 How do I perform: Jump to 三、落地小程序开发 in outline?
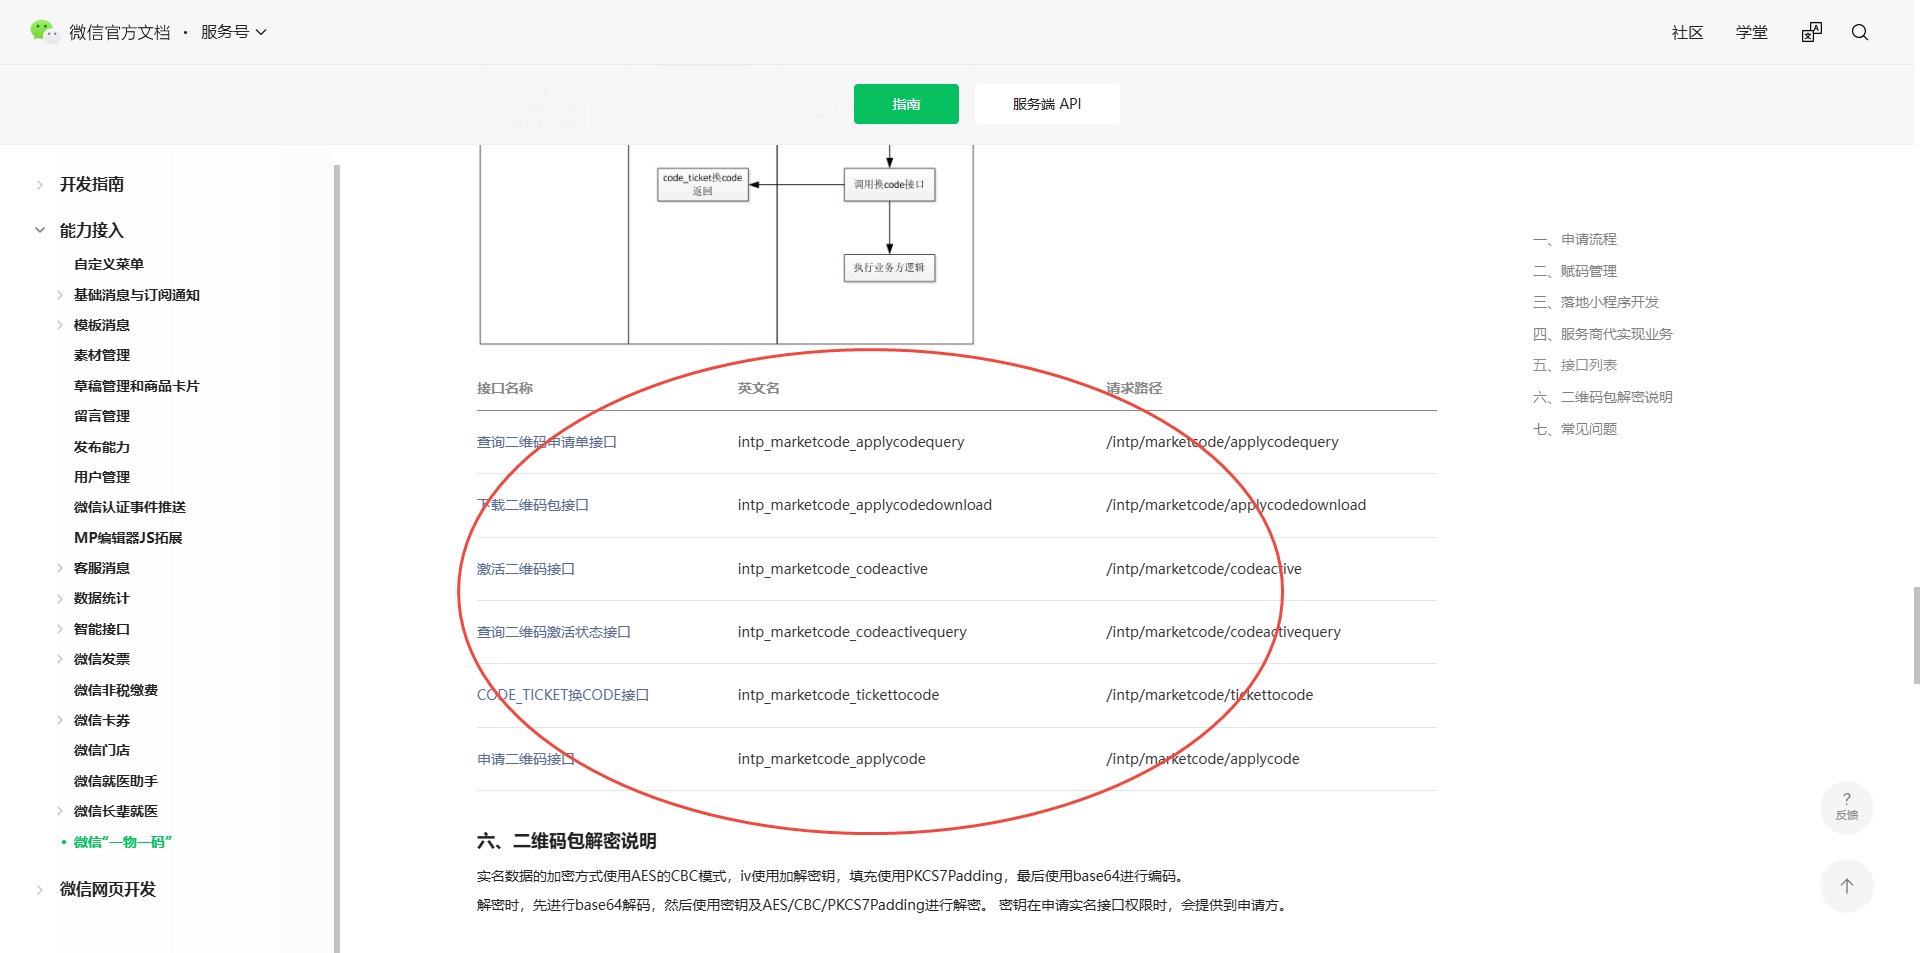(x=1596, y=302)
